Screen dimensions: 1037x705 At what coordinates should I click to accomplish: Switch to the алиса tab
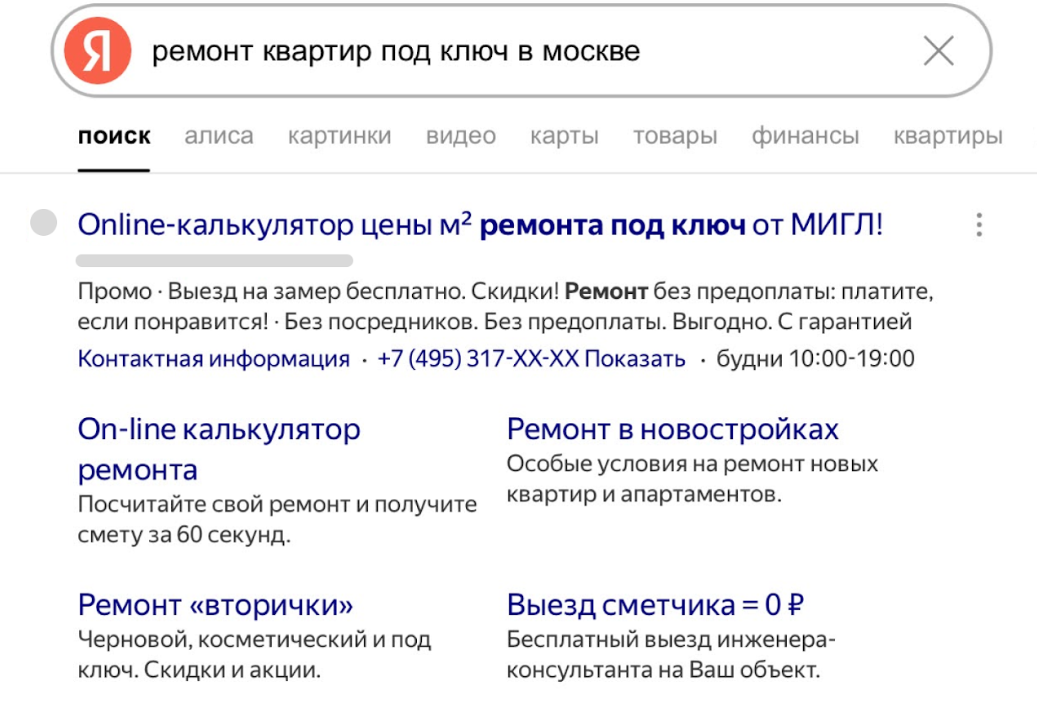pyautogui.click(x=219, y=136)
